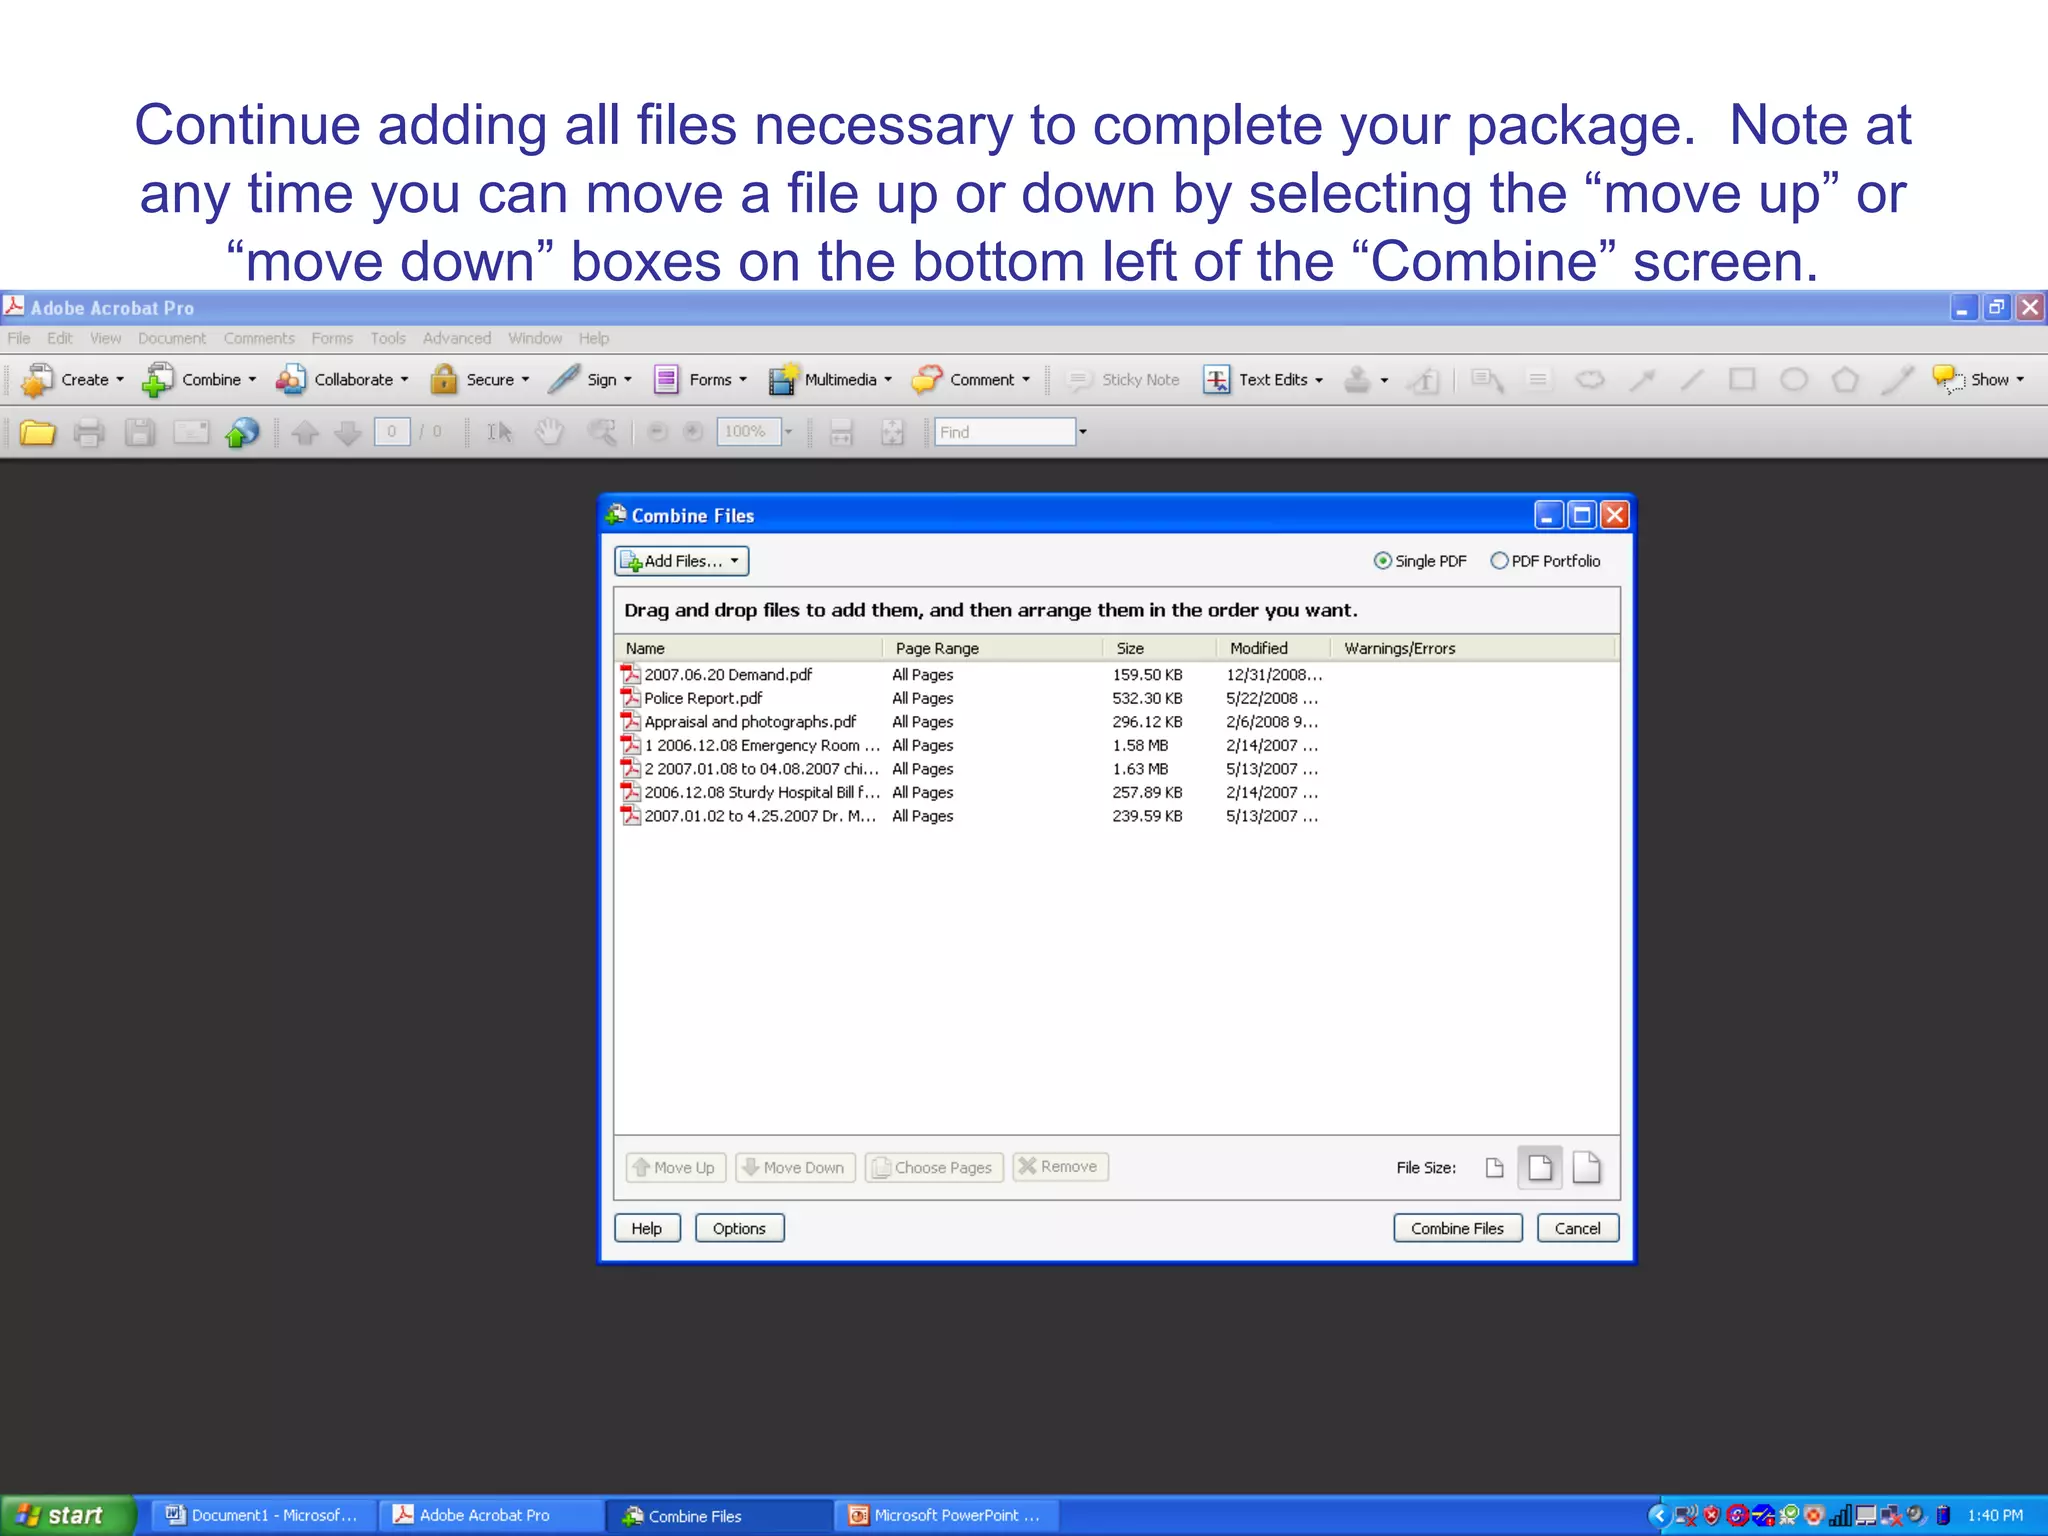Open the Edit menu
The image size is (2048, 1536).
coord(60,338)
